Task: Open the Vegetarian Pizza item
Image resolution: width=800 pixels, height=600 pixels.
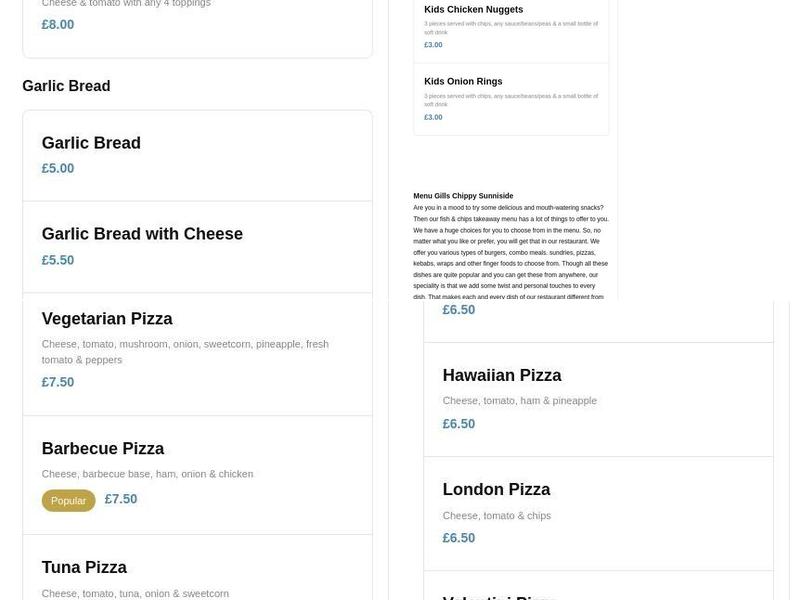Action: tap(107, 319)
